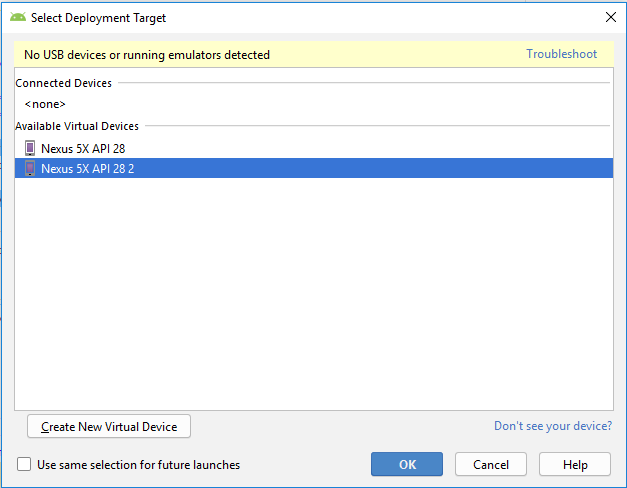The height and width of the screenshot is (488, 627).
Task: Click the Android logo in title bar
Action: pyautogui.click(x=18, y=17)
